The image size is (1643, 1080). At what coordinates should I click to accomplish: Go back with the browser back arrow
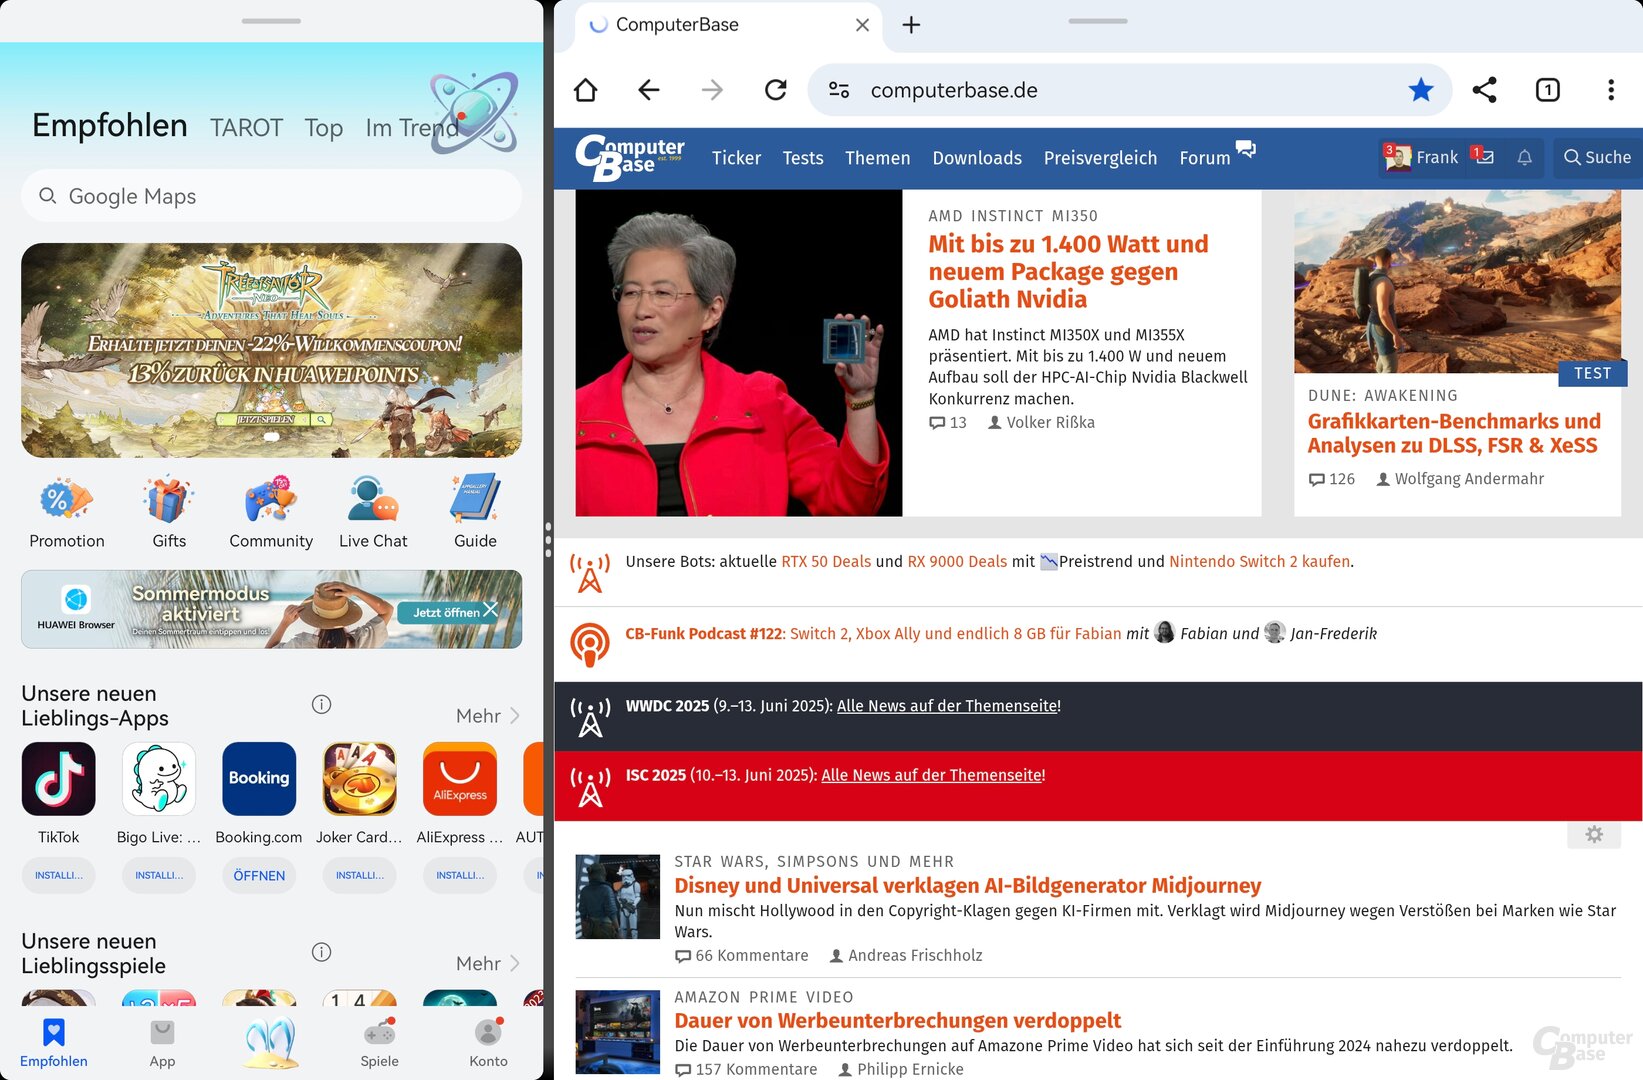[x=649, y=90]
